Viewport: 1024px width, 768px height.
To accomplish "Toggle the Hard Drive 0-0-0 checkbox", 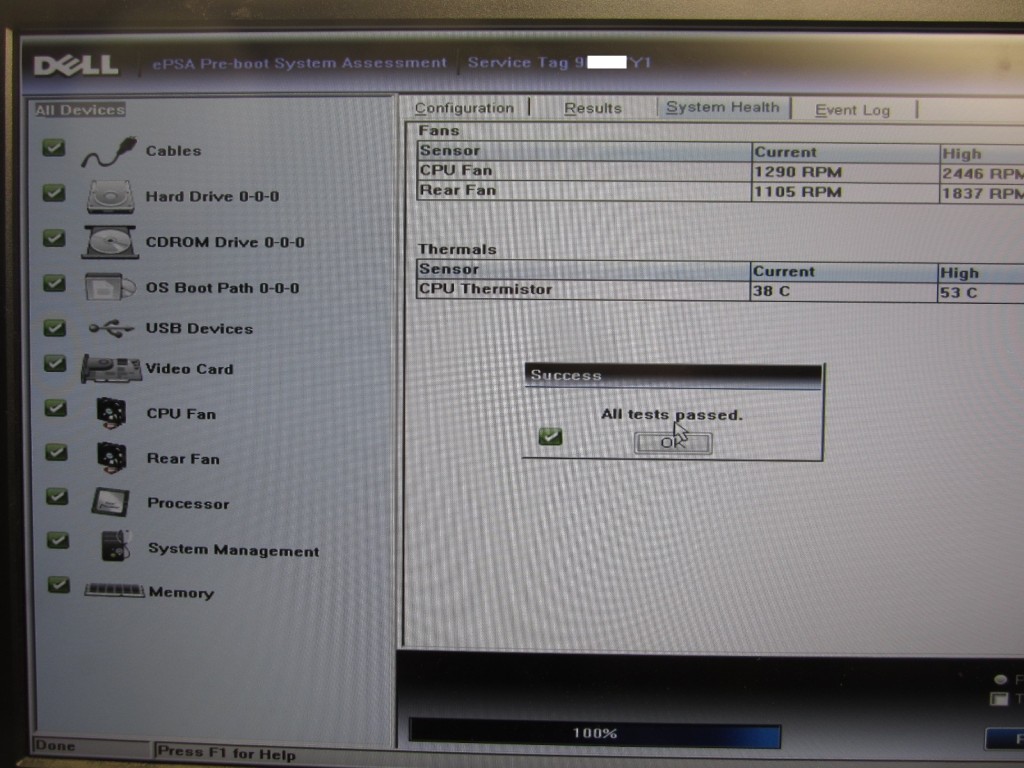I will [x=54, y=193].
